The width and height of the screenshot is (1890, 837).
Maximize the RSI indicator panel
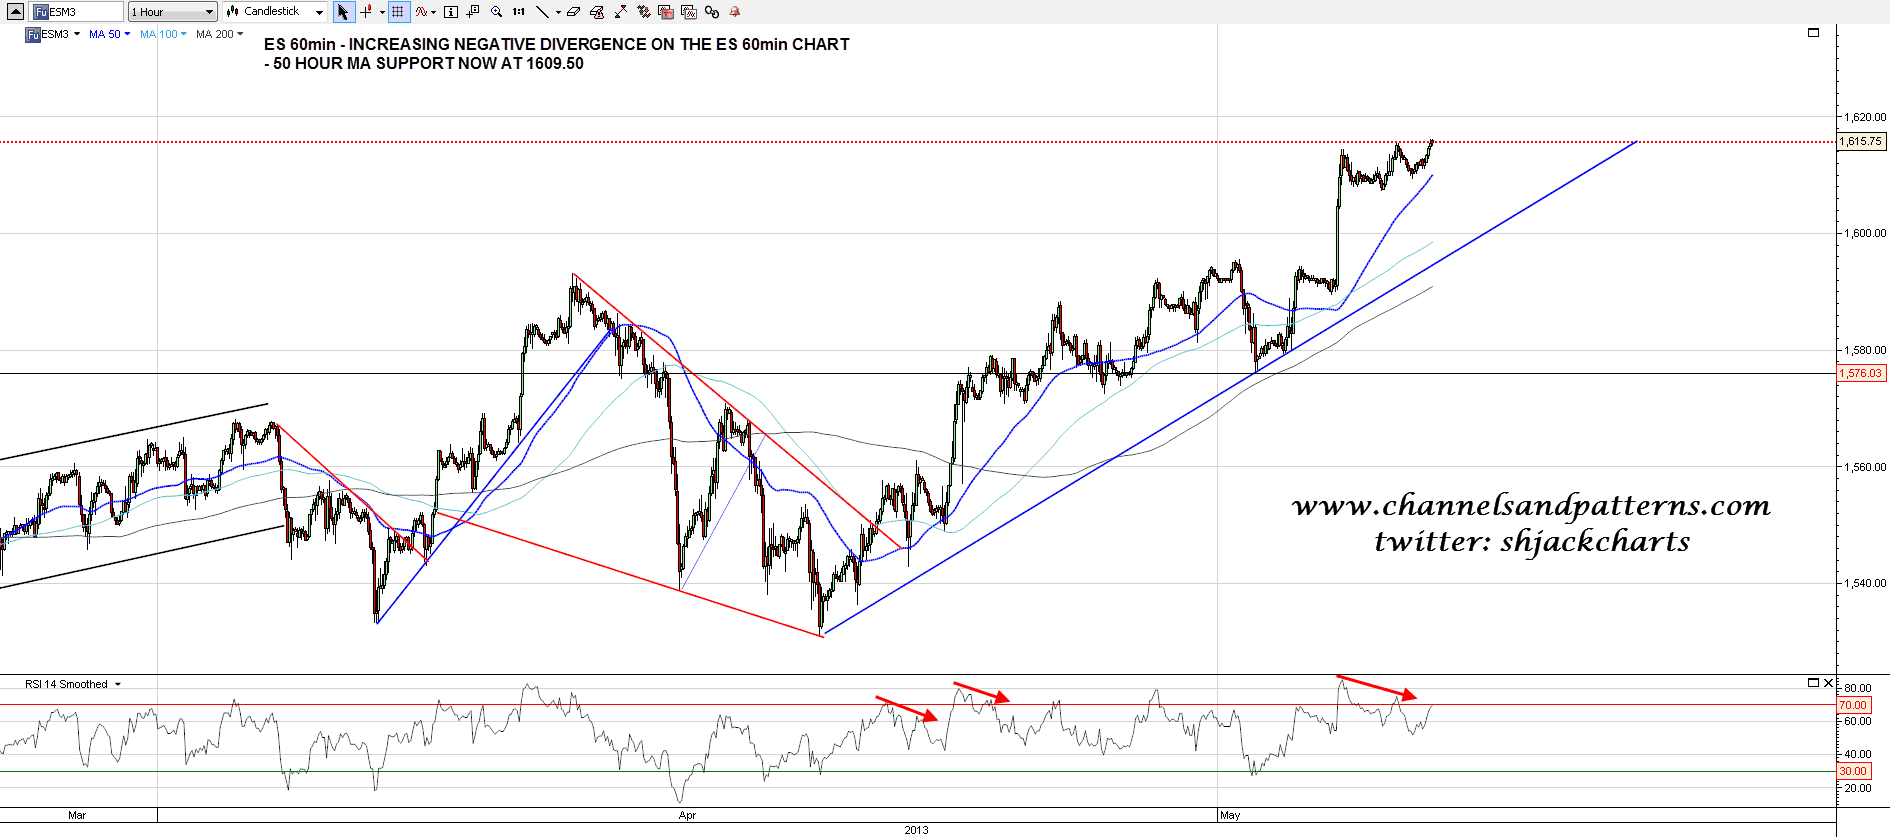1813,683
